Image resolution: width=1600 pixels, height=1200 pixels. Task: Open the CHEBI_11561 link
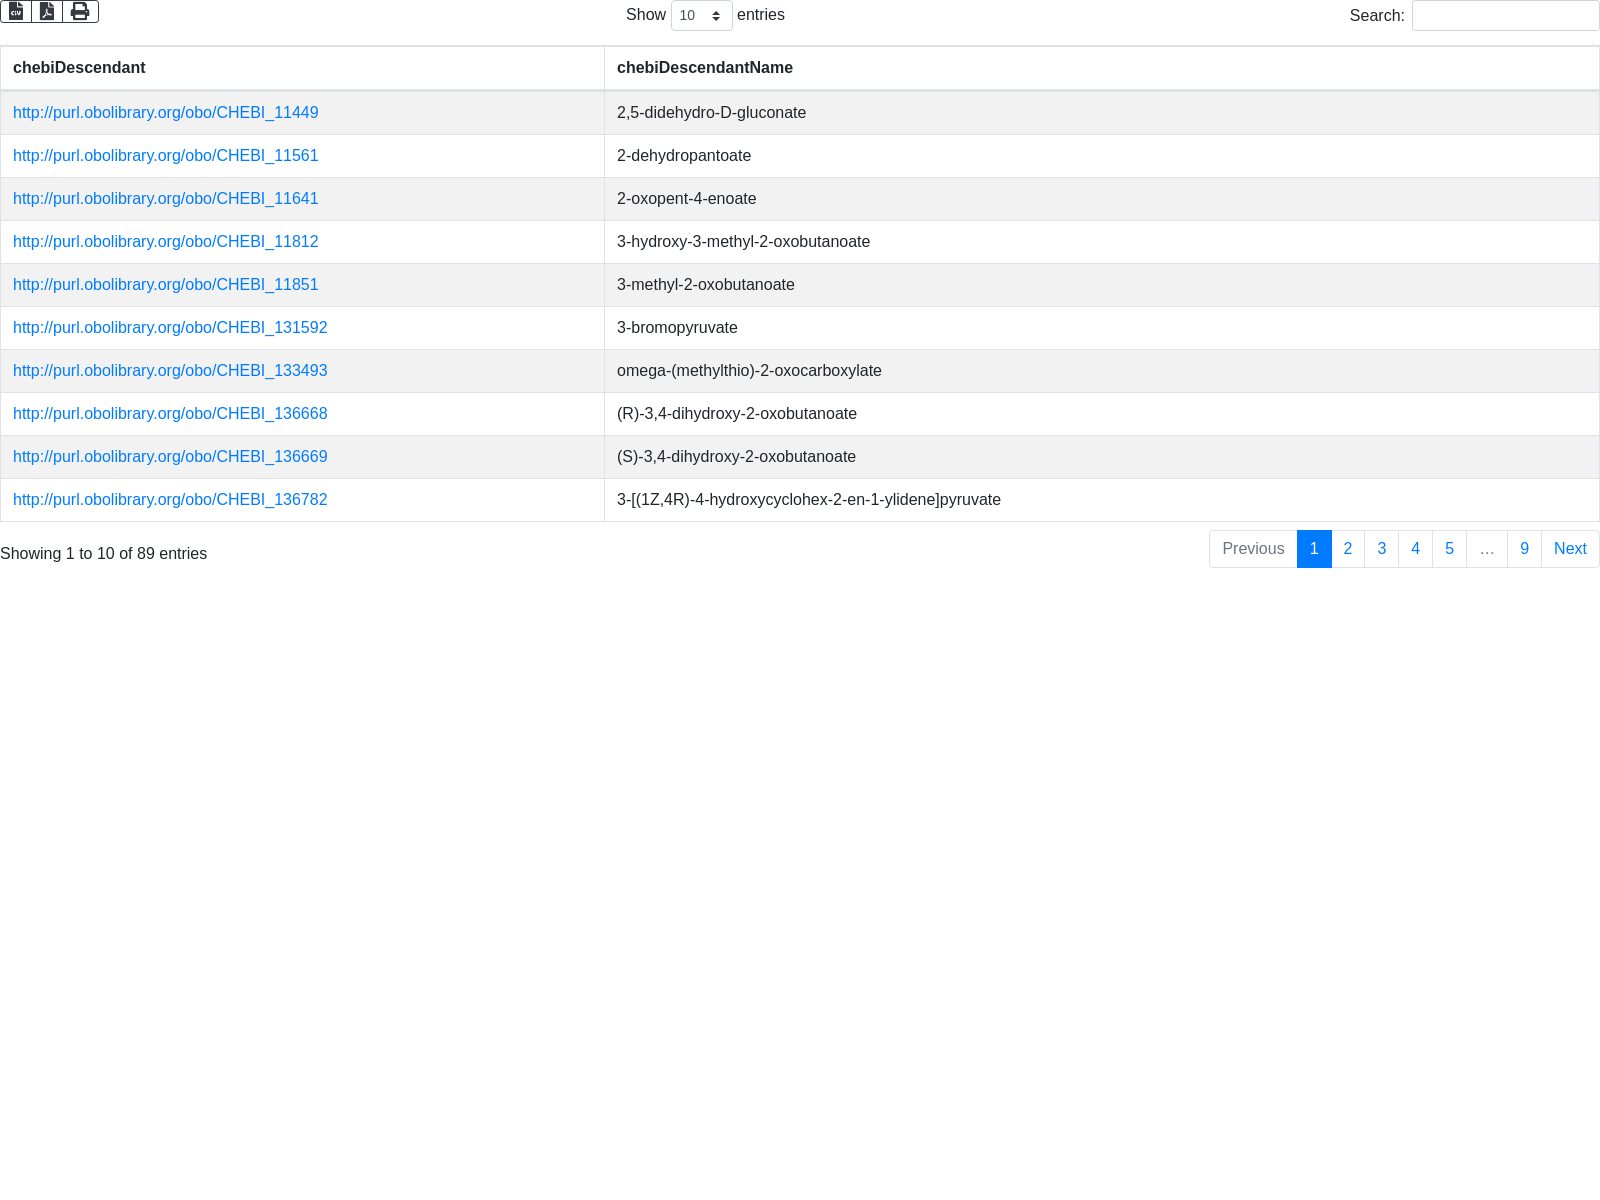pos(165,156)
